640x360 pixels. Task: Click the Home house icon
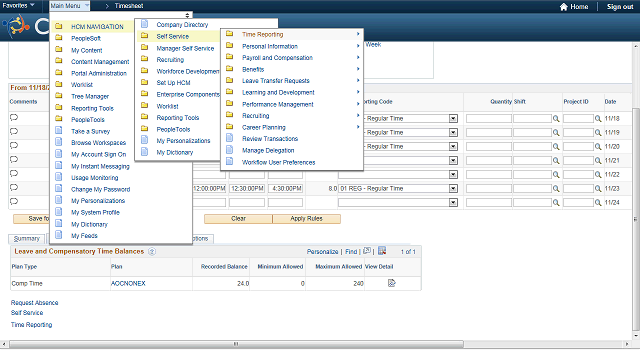pos(564,7)
